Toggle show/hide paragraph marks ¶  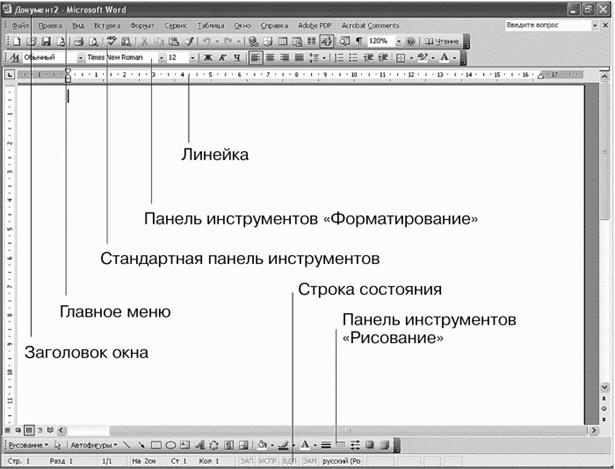(358, 41)
